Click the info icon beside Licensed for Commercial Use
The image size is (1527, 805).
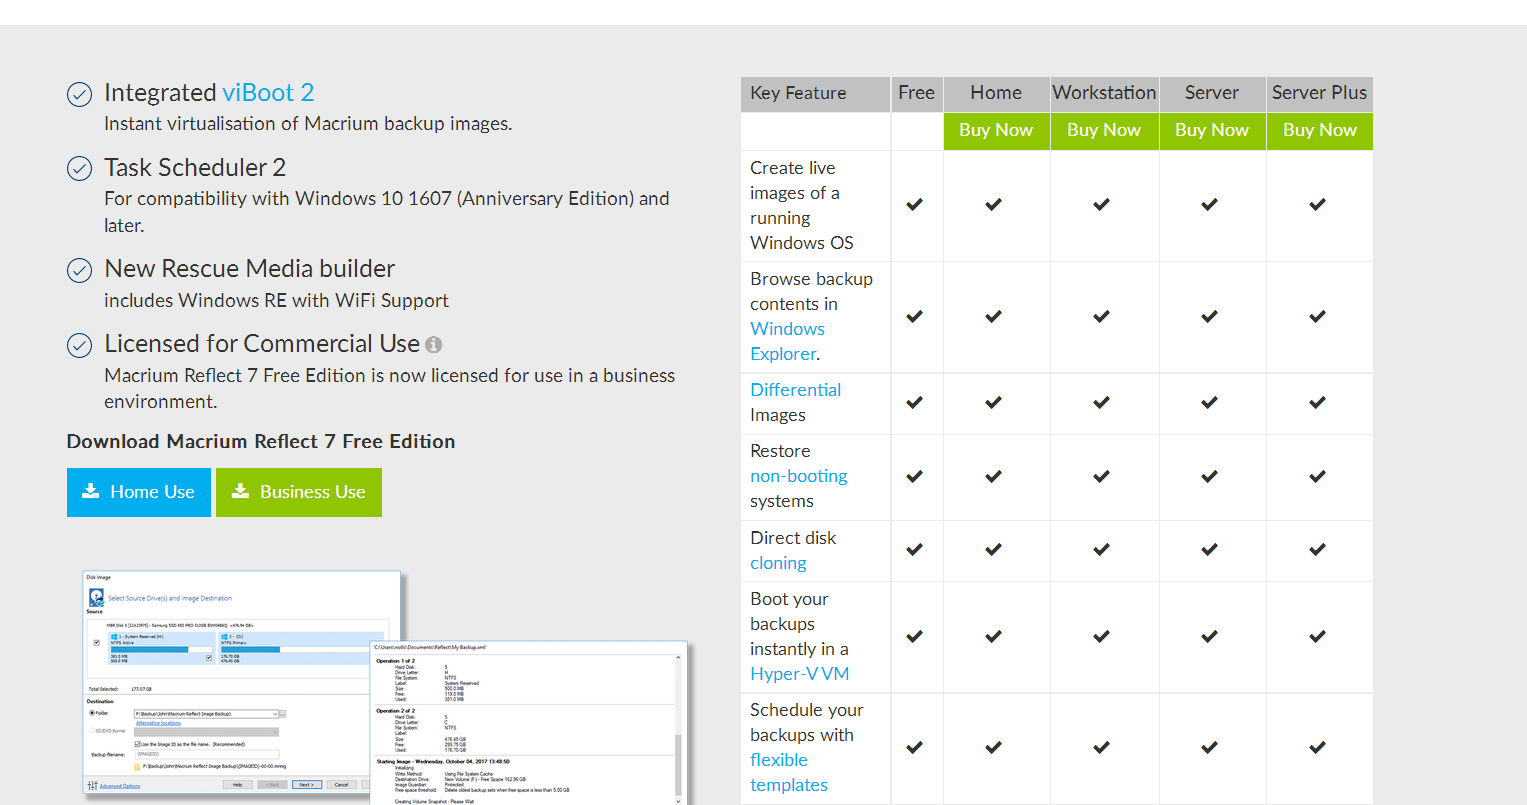pos(433,345)
